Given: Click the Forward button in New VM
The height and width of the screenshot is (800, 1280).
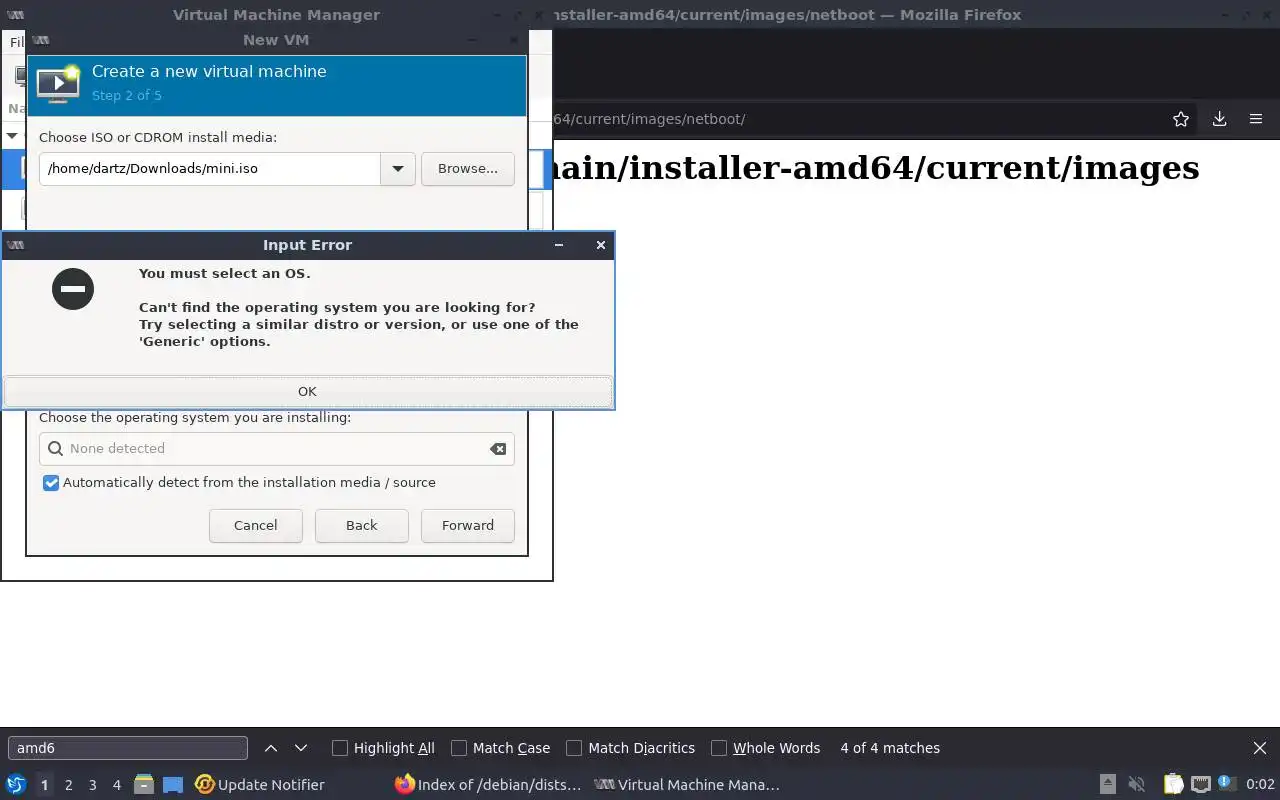Looking at the screenshot, I should (x=468, y=525).
